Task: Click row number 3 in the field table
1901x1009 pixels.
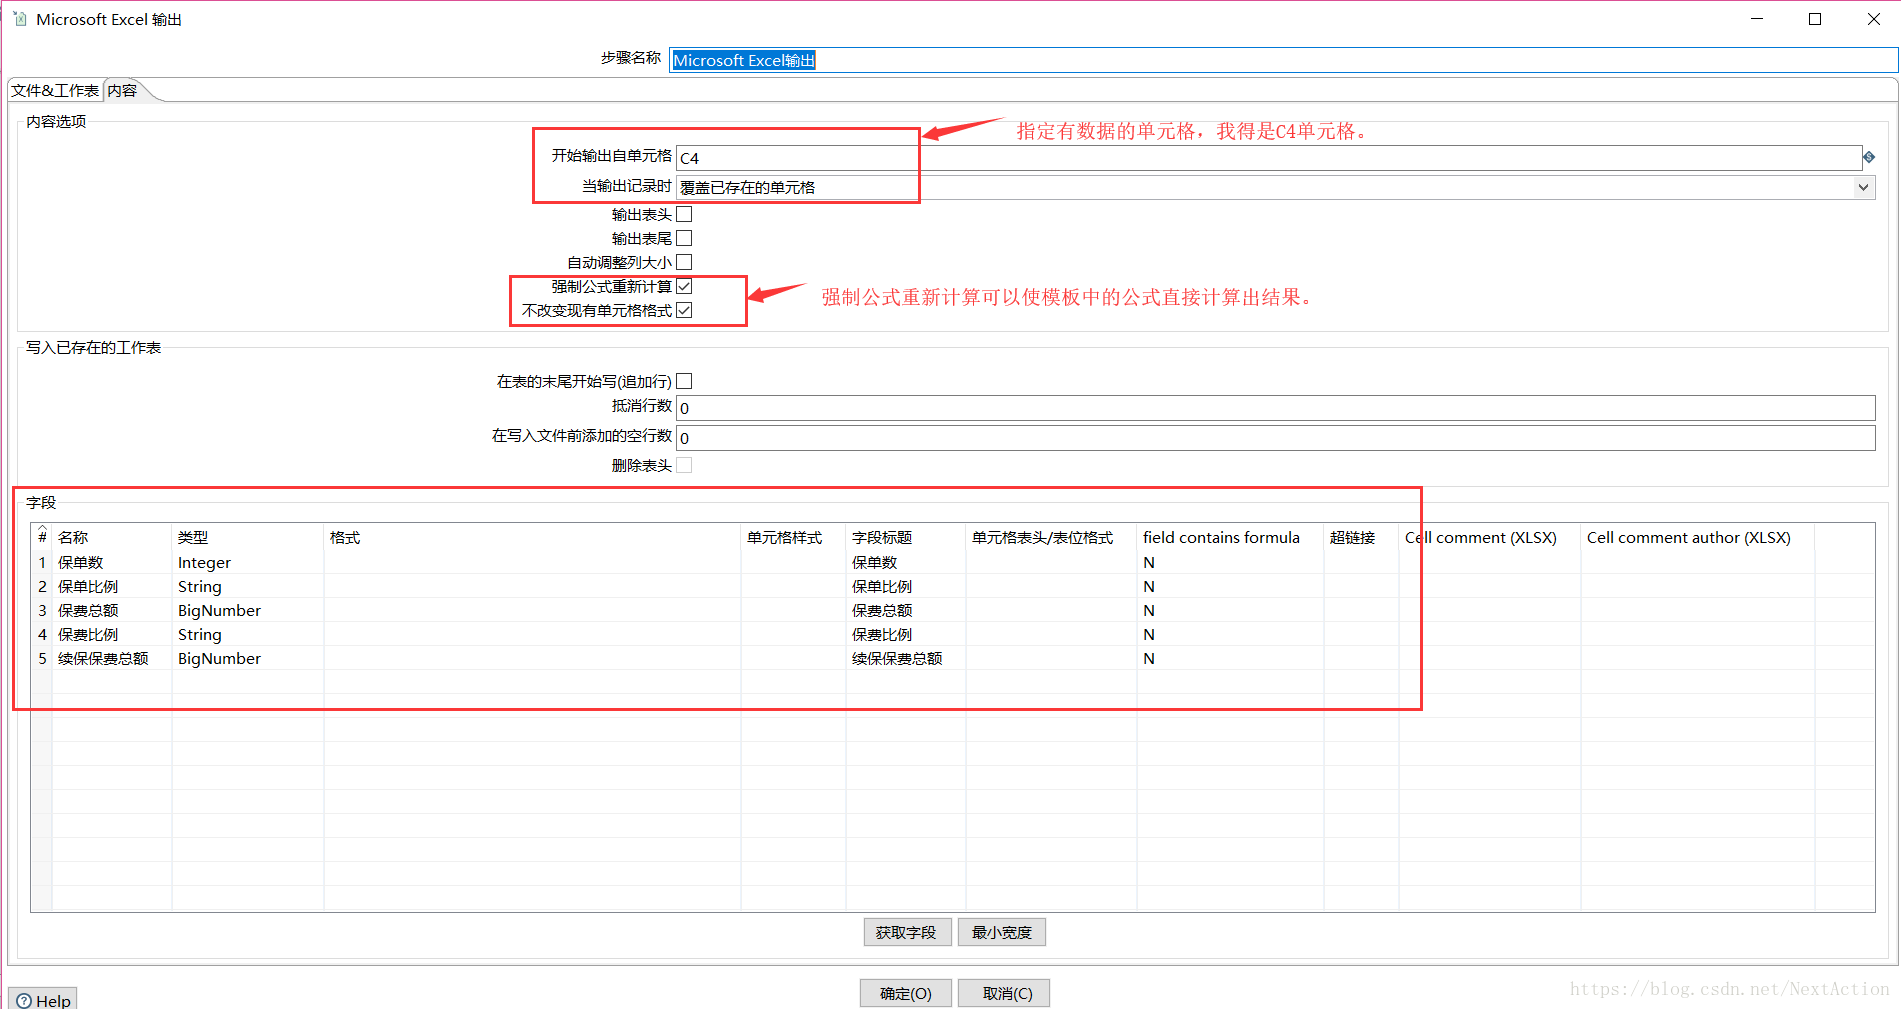Action: click(x=42, y=610)
